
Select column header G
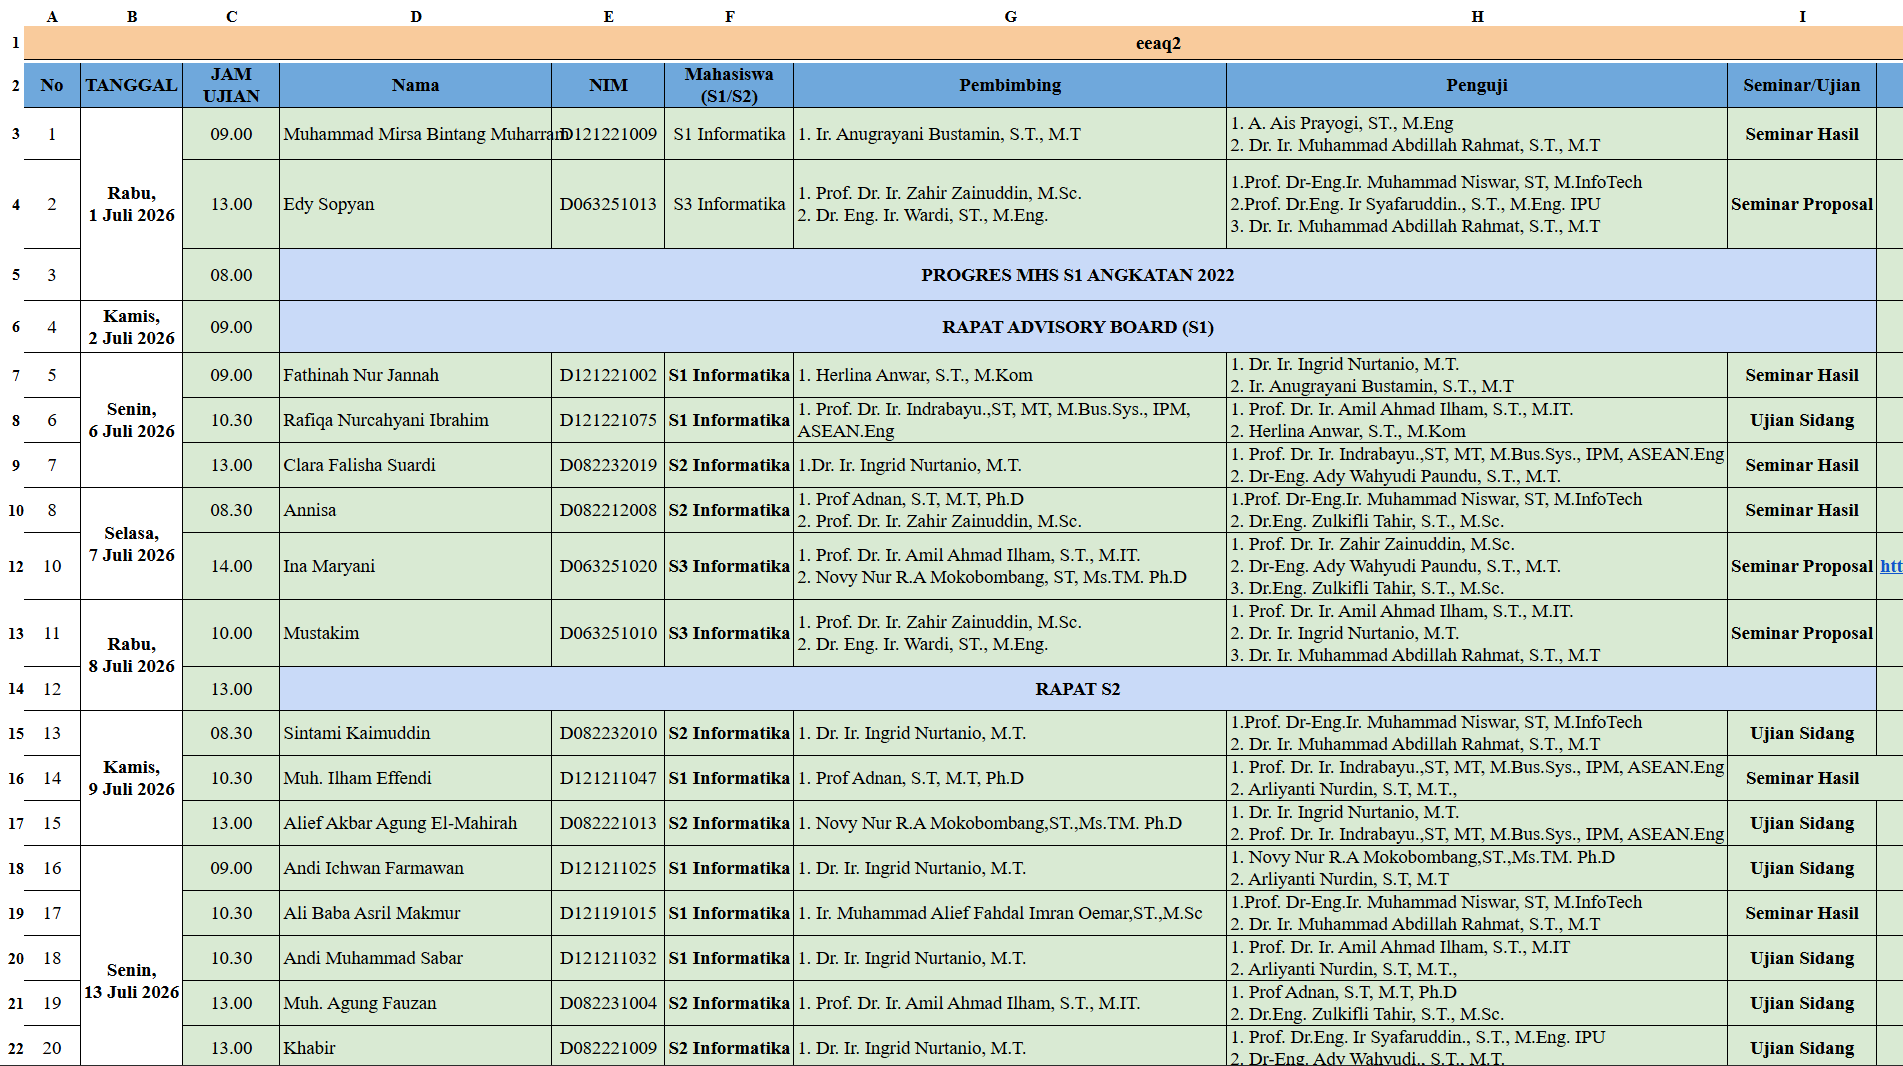(1010, 16)
